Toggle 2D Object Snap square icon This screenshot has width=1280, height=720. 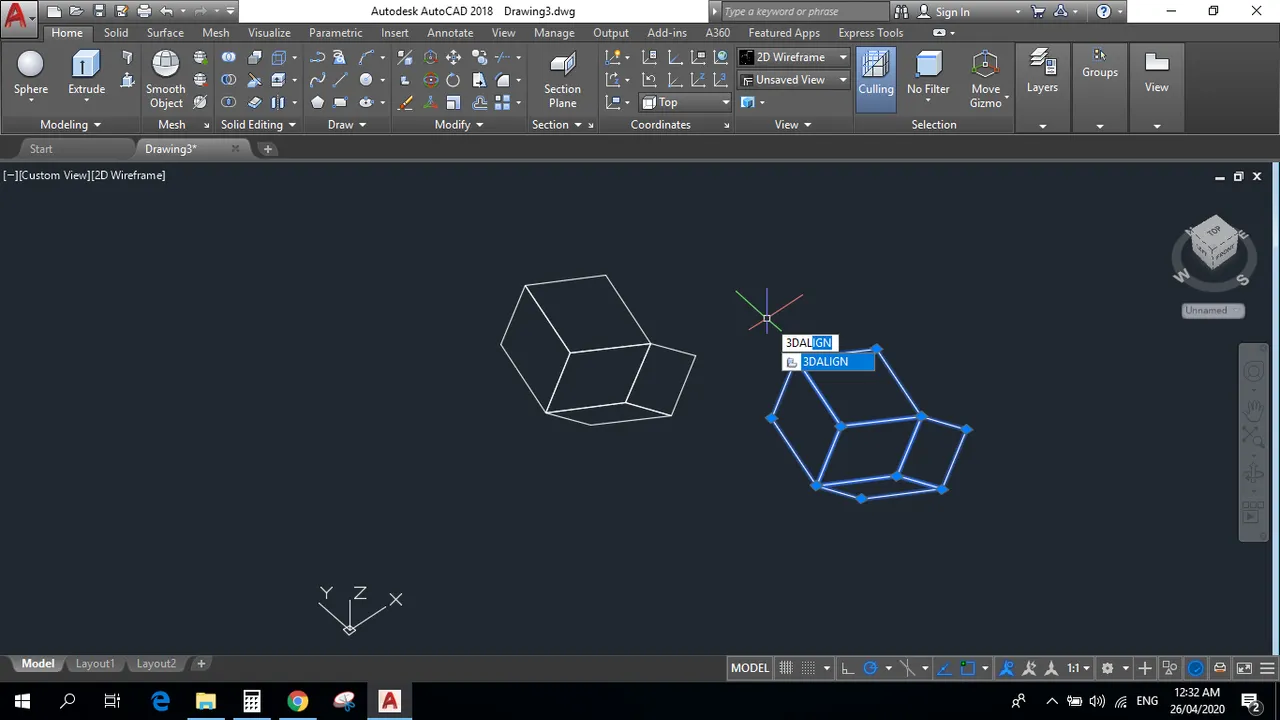(967, 668)
